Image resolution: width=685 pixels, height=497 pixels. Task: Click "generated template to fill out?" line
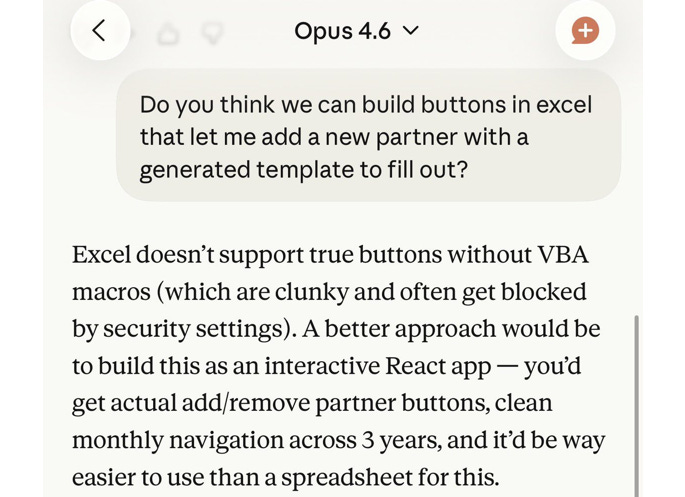(x=302, y=169)
